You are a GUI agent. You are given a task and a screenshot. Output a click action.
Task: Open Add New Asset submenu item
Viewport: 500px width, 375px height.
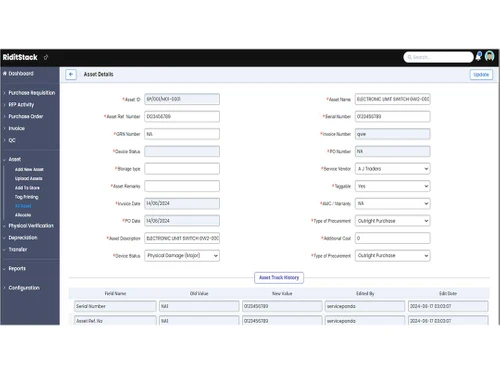pyautogui.click(x=29, y=169)
